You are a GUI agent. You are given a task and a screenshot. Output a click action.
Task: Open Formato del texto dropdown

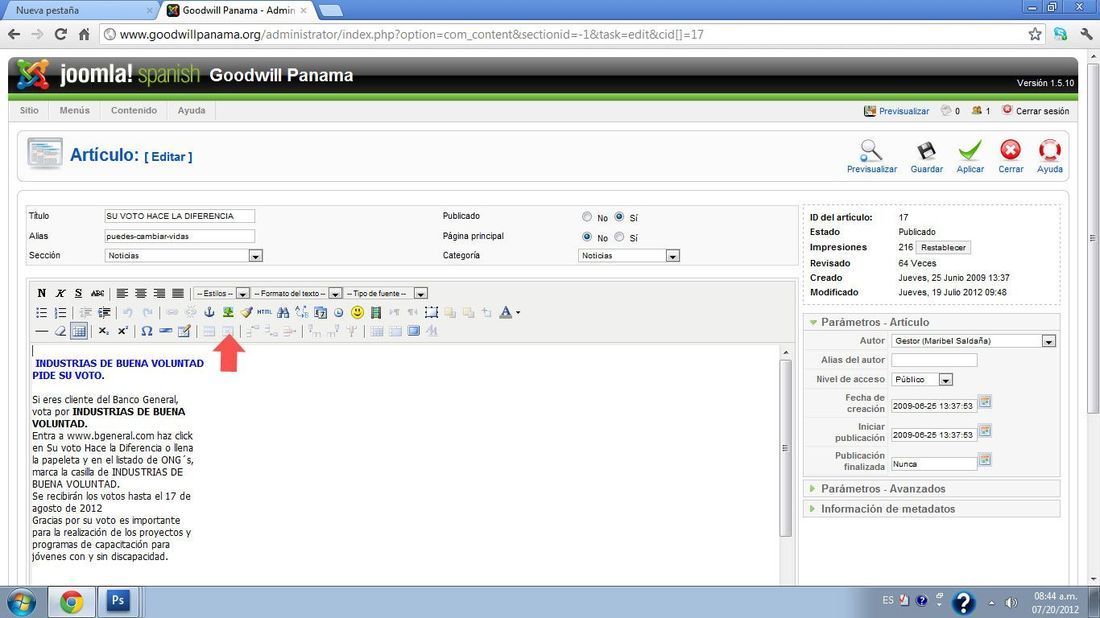(297, 293)
